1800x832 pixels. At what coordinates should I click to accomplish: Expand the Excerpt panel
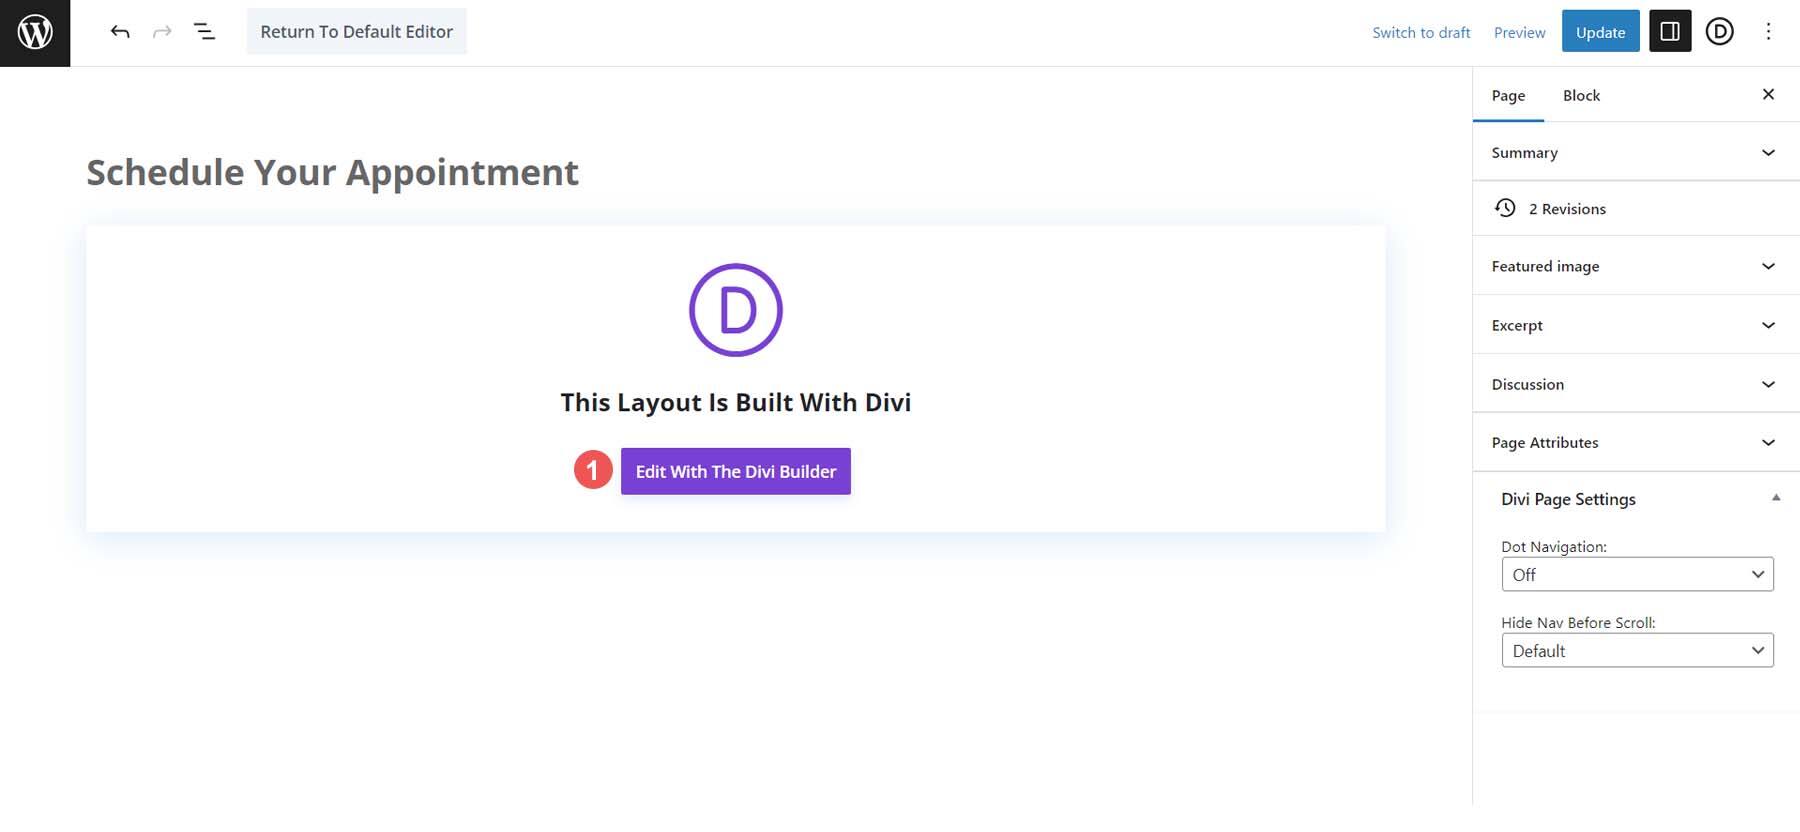[1636, 325]
